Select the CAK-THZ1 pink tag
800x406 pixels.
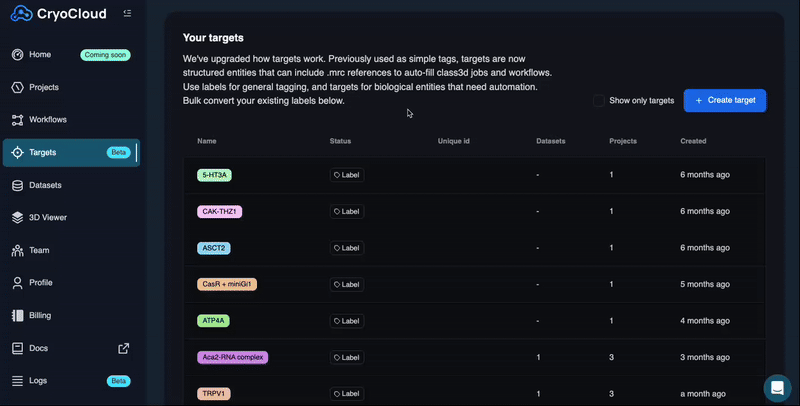click(x=219, y=211)
